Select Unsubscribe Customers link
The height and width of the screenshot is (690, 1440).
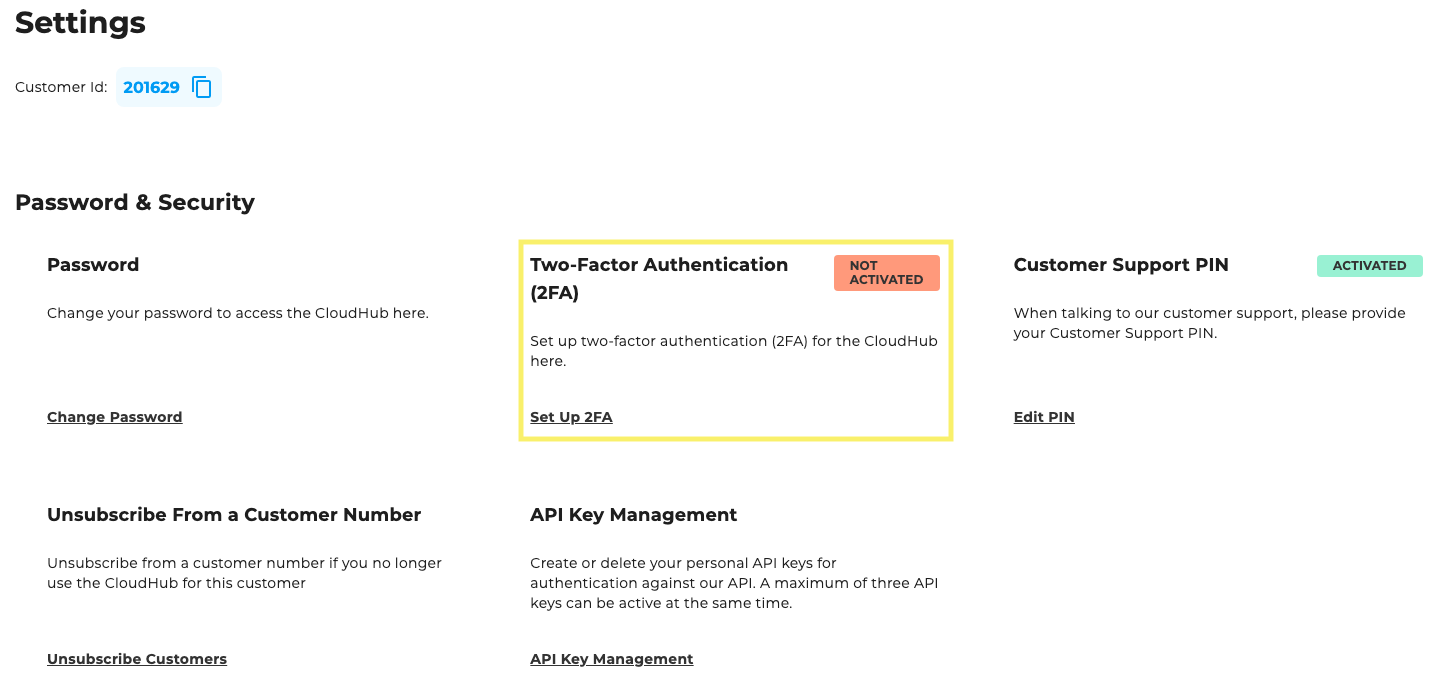click(136, 659)
